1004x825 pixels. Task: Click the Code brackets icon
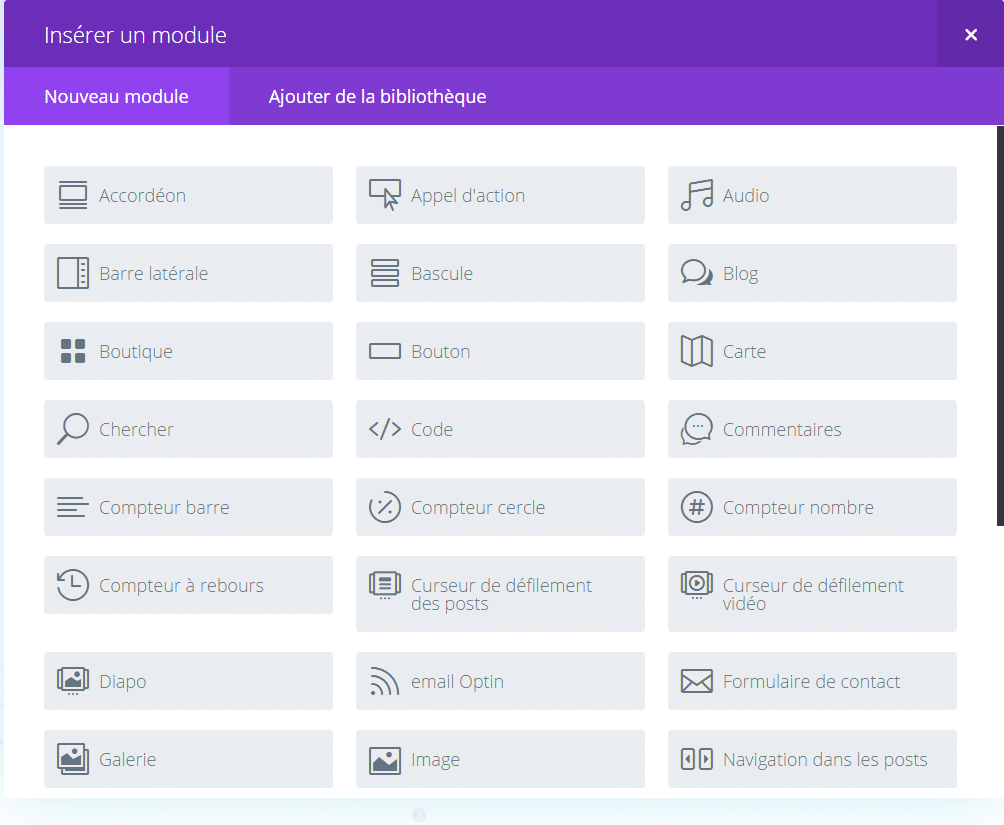pos(385,429)
